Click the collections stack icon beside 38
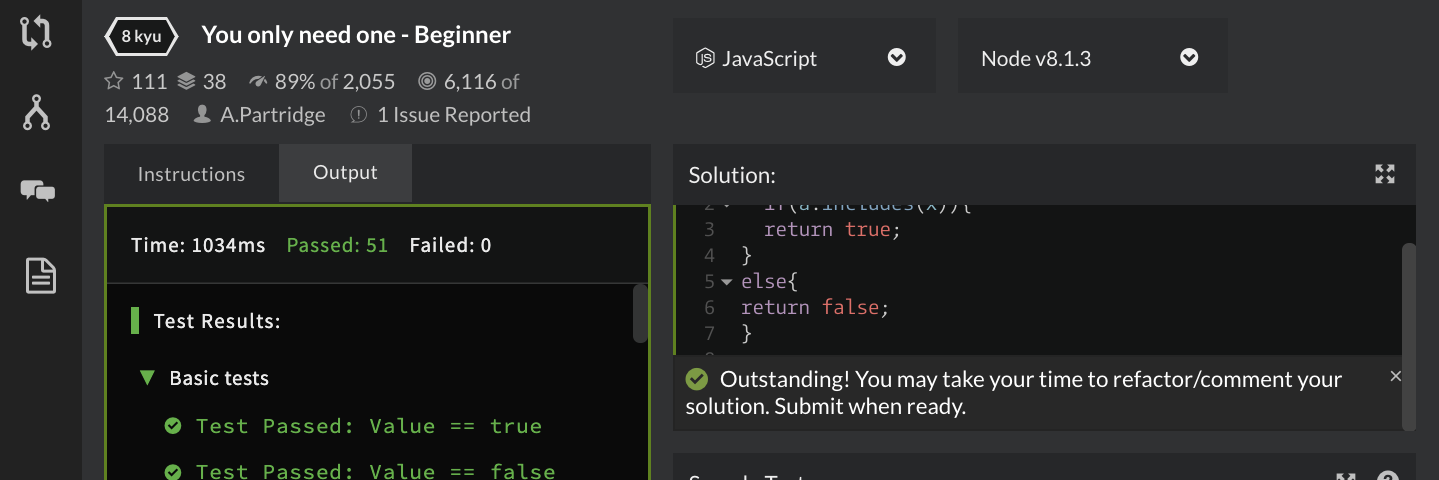Viewport: 1439px width, 480px height. [186, 82]
